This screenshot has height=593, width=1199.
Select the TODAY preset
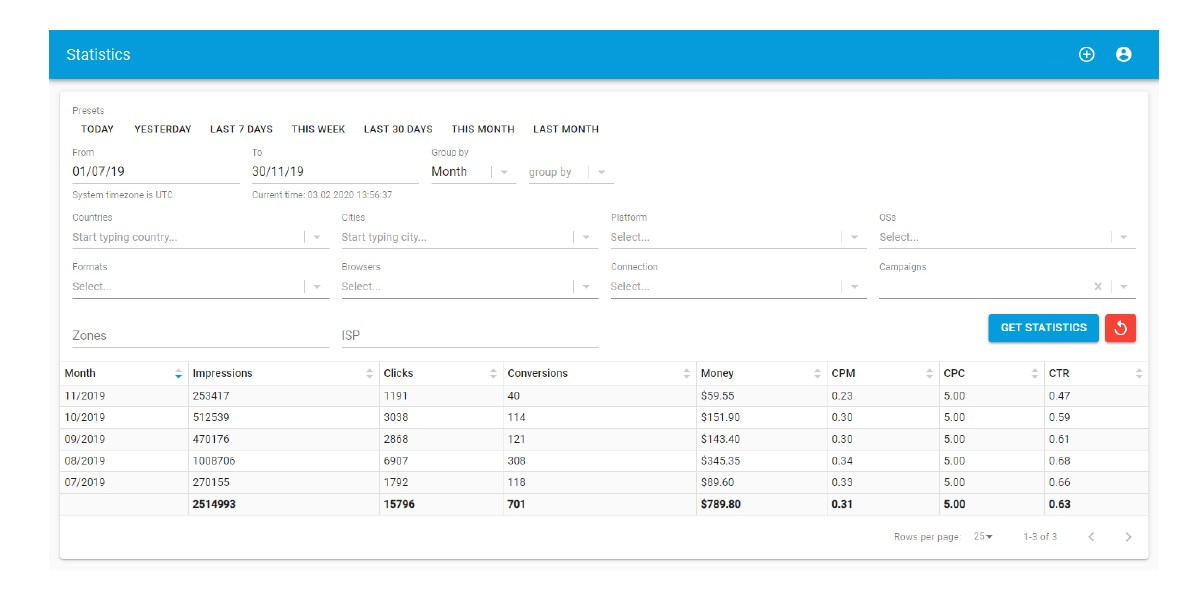click(97, 129)
